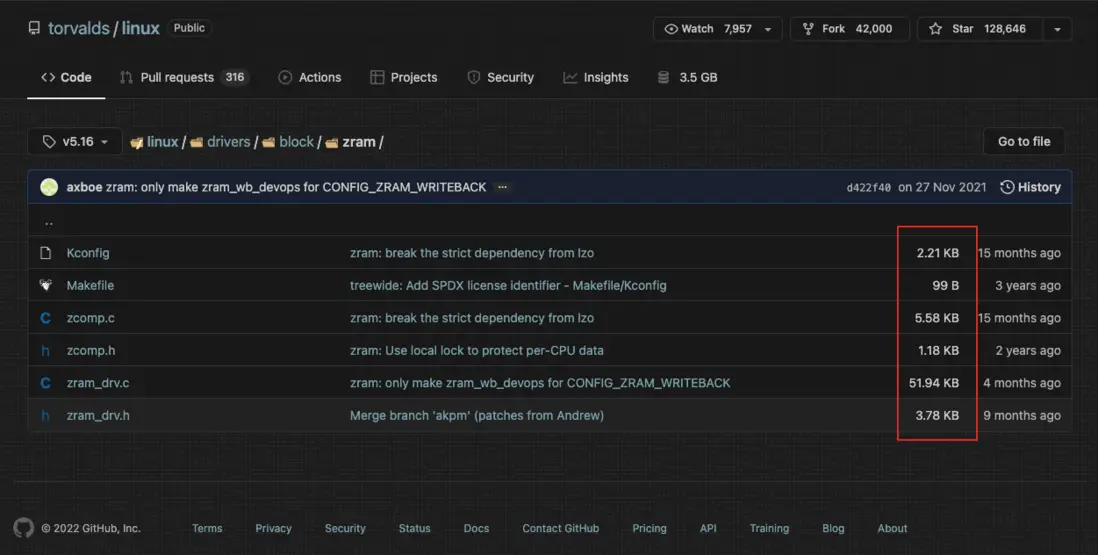Viewport: 1098px width, 555px height.
Task: Open 'treewide: Add SPDX license identifier' commit
Action: (x=508, y=286)
